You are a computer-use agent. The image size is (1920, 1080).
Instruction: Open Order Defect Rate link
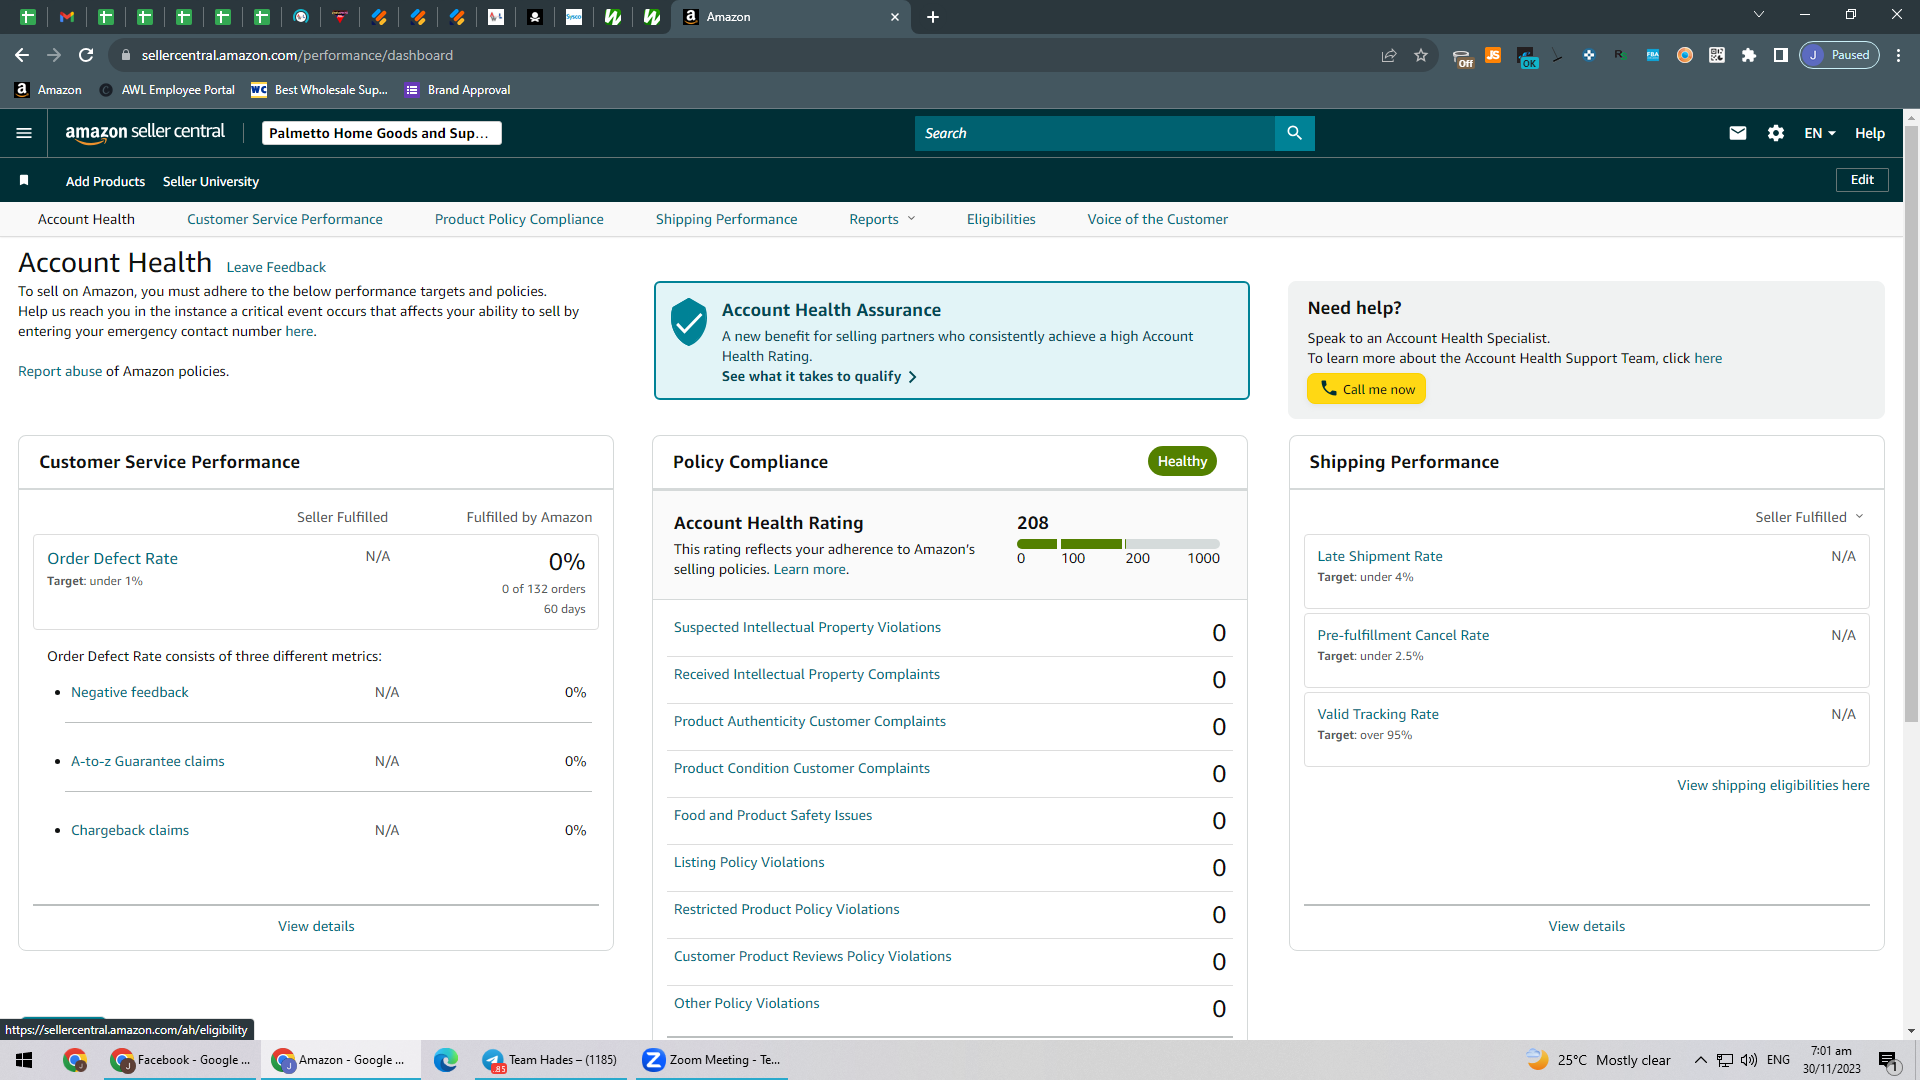pos(112,558)
